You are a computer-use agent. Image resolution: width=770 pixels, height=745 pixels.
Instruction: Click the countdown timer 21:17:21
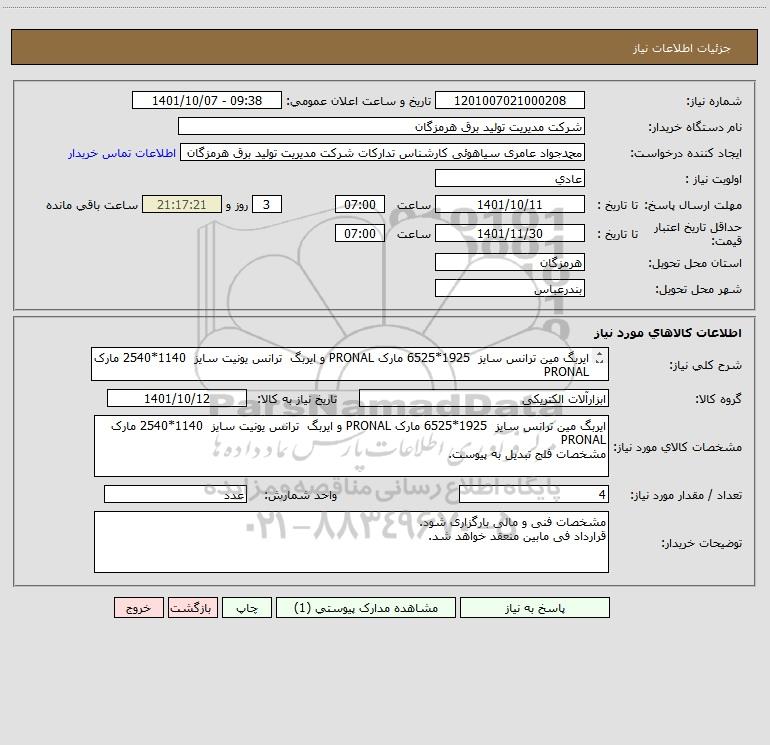click(182, 204)
